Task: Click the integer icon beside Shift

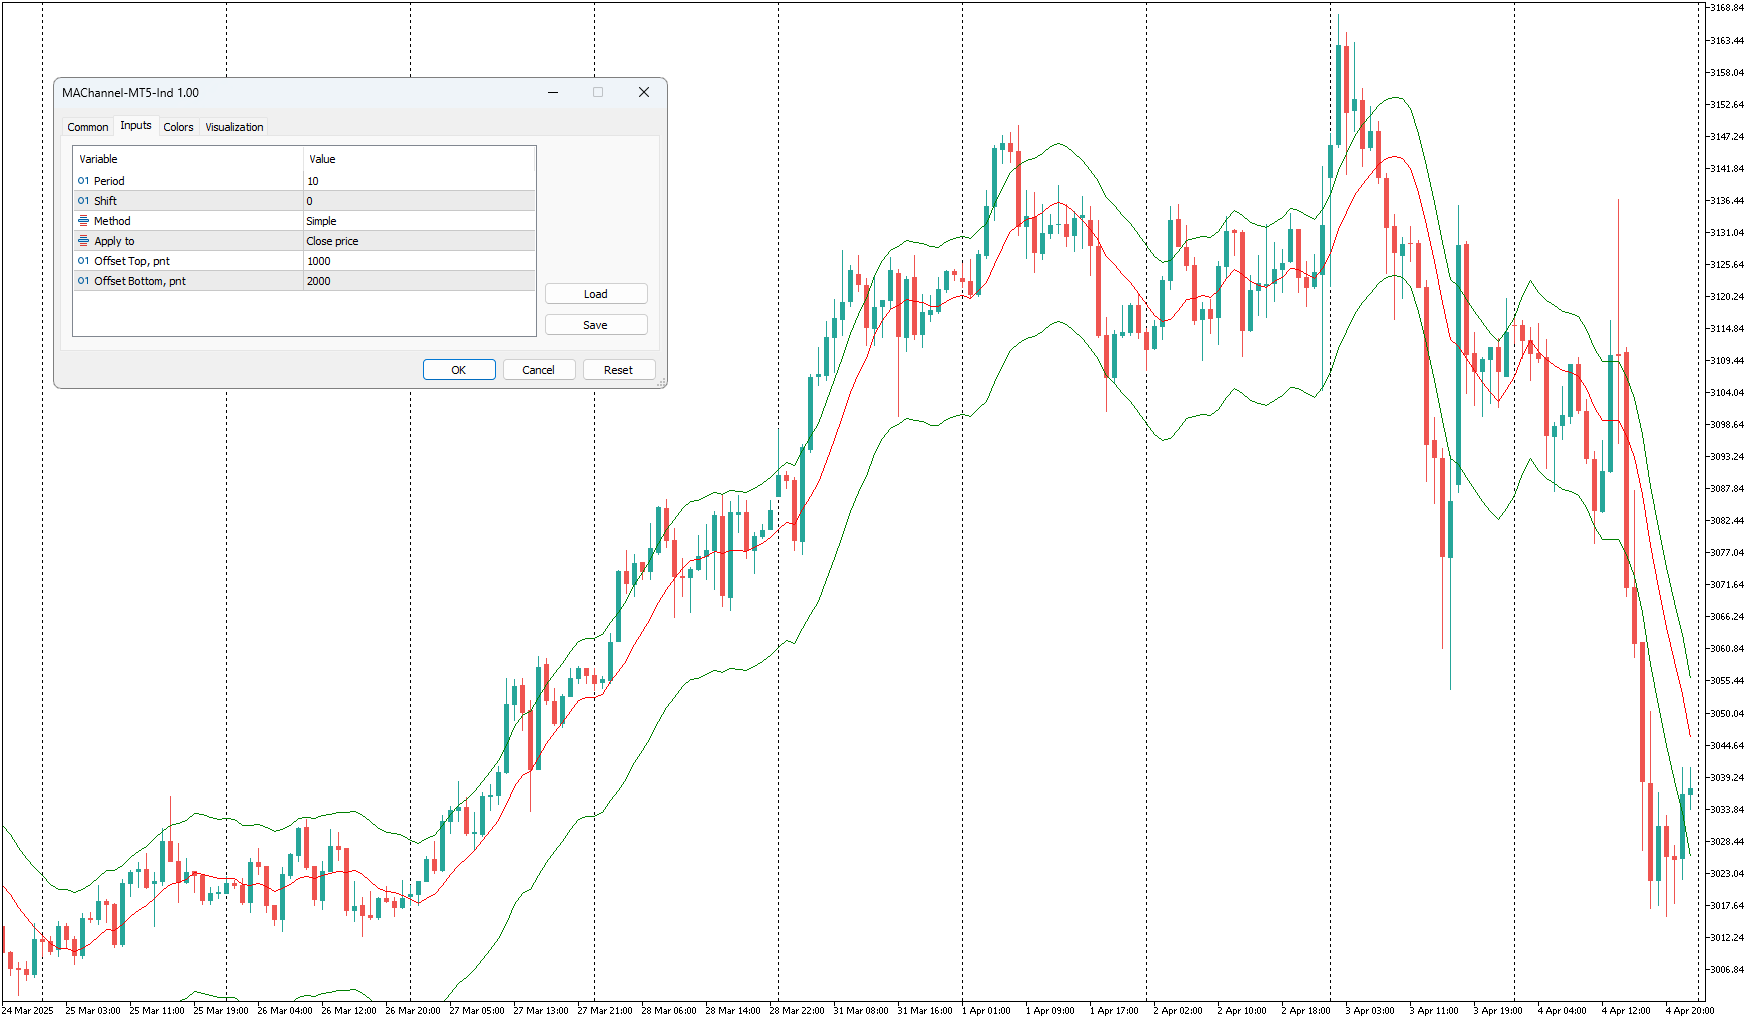Action: pyautogui.click(x=83, y=201)
